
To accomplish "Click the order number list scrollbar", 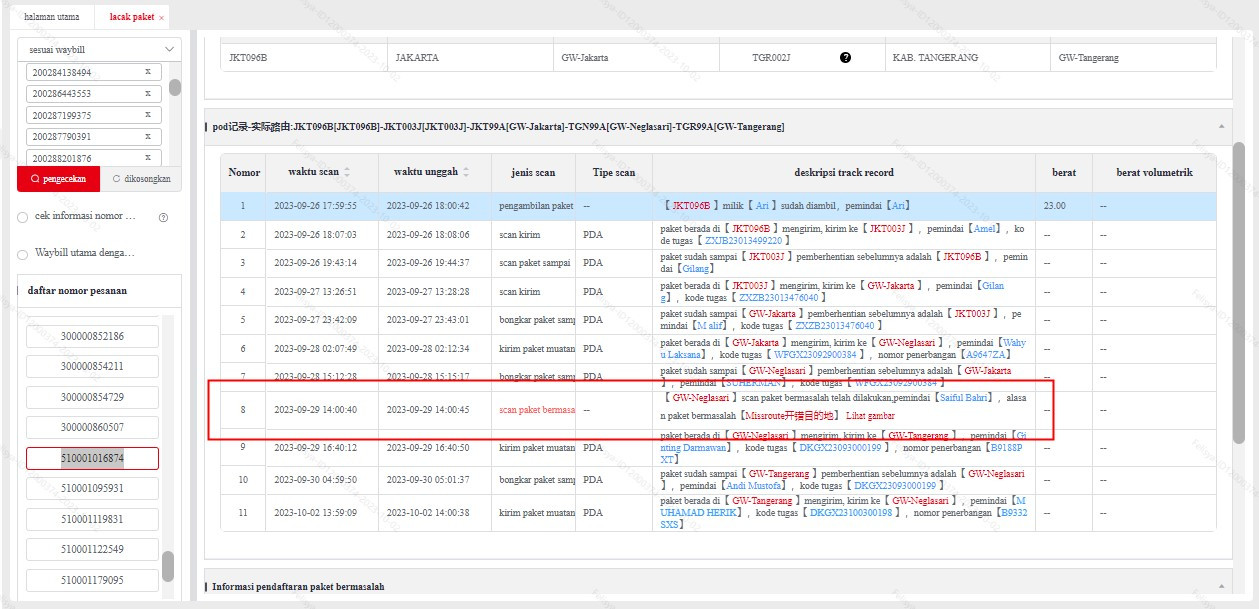I will point(168,566).
